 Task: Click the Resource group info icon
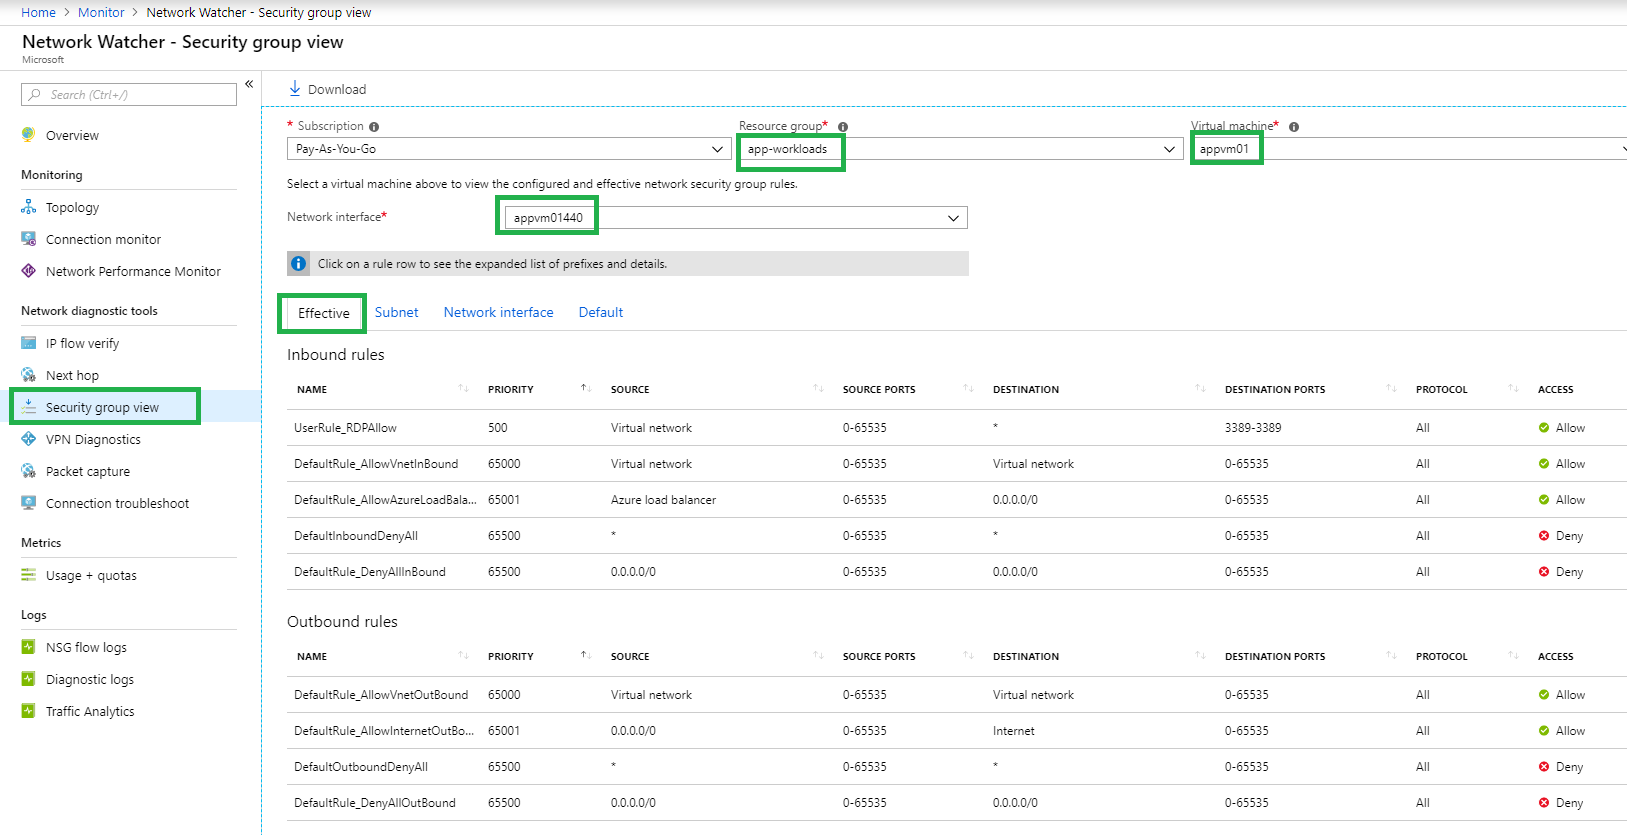(843, 127)
